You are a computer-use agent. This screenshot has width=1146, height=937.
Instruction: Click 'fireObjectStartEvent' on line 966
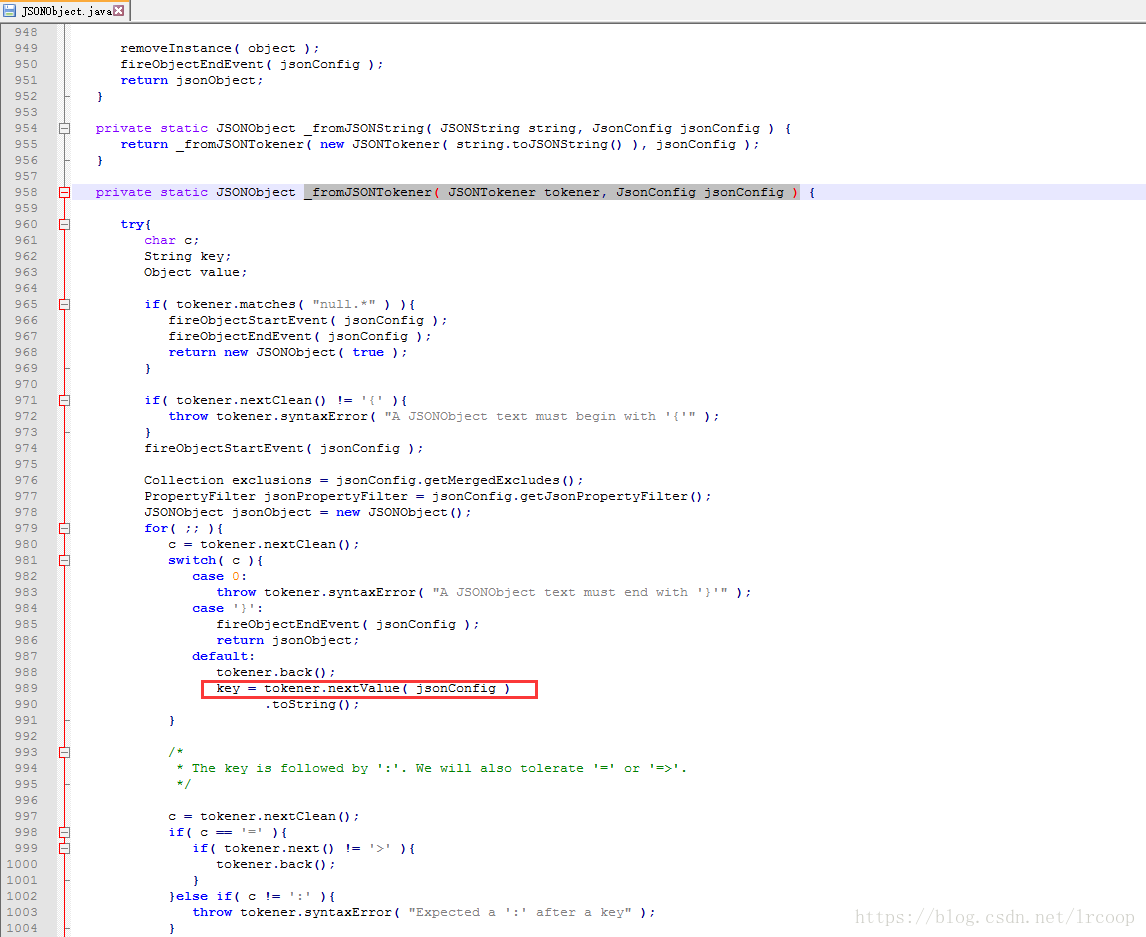point(248,320)
